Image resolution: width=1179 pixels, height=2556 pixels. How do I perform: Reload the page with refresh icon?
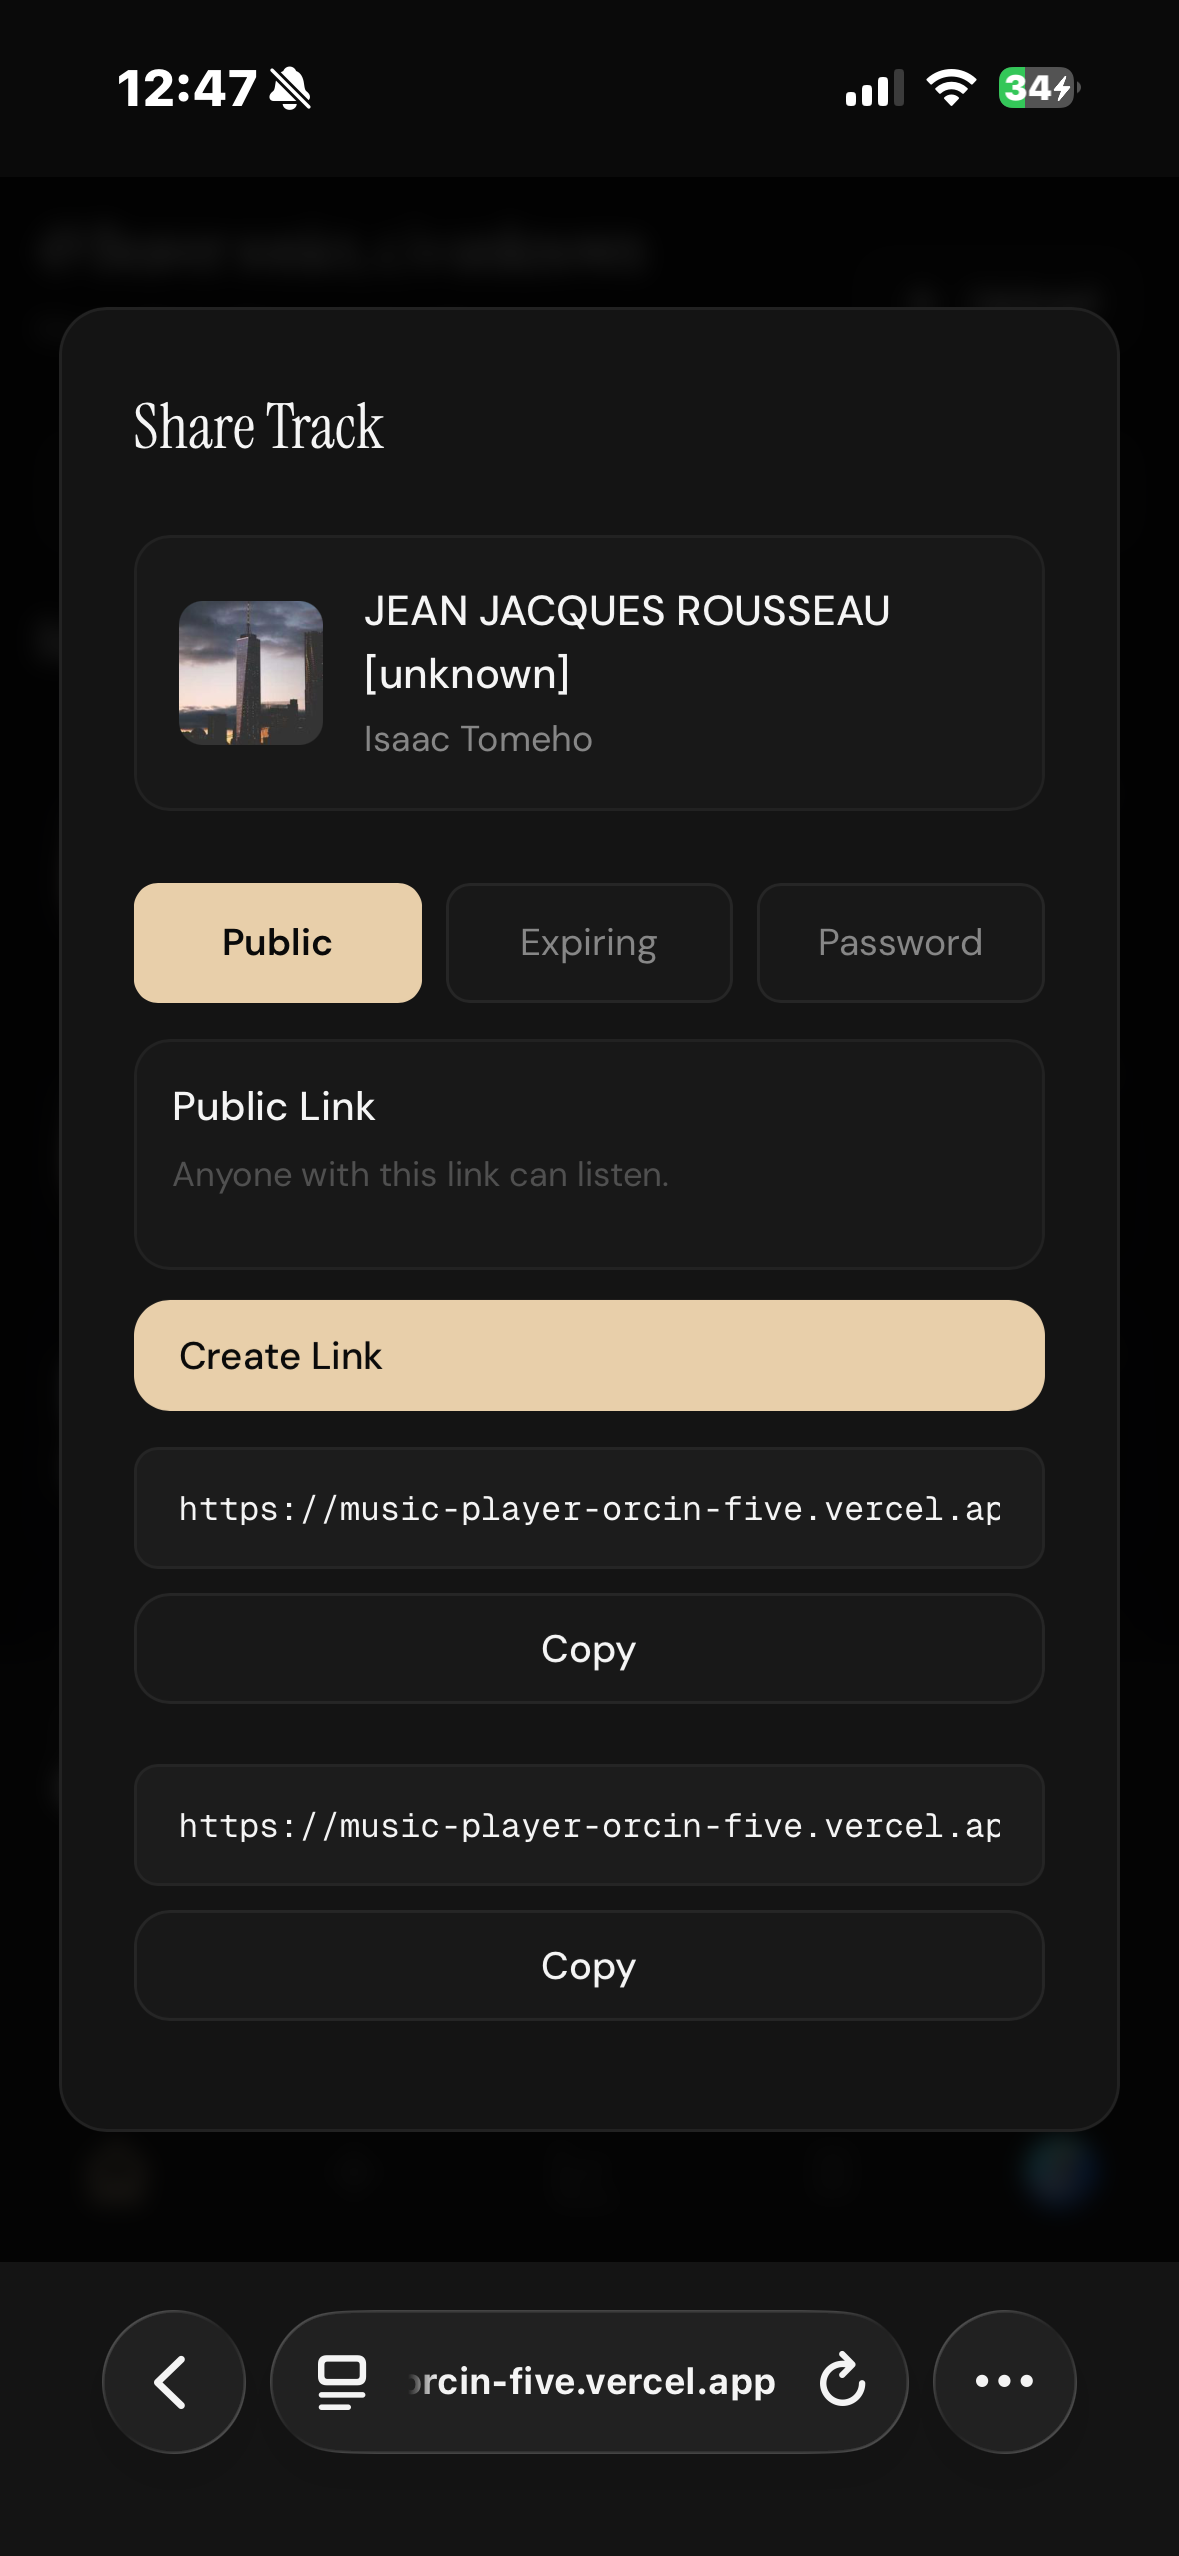click(842, 2380)
